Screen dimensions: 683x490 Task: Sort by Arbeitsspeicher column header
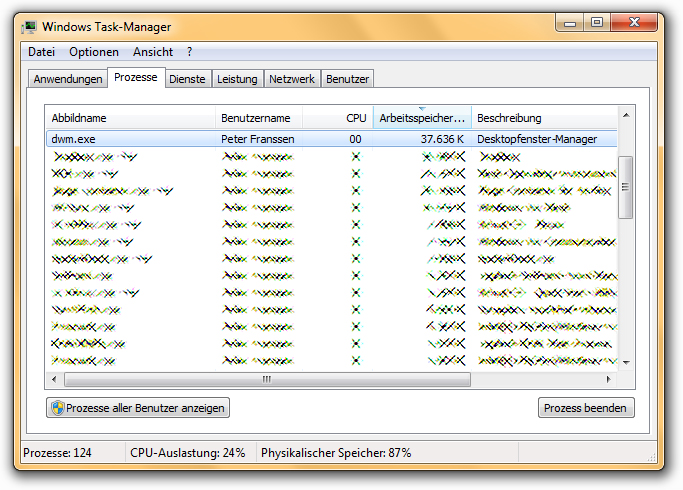[x=422, y=118]
